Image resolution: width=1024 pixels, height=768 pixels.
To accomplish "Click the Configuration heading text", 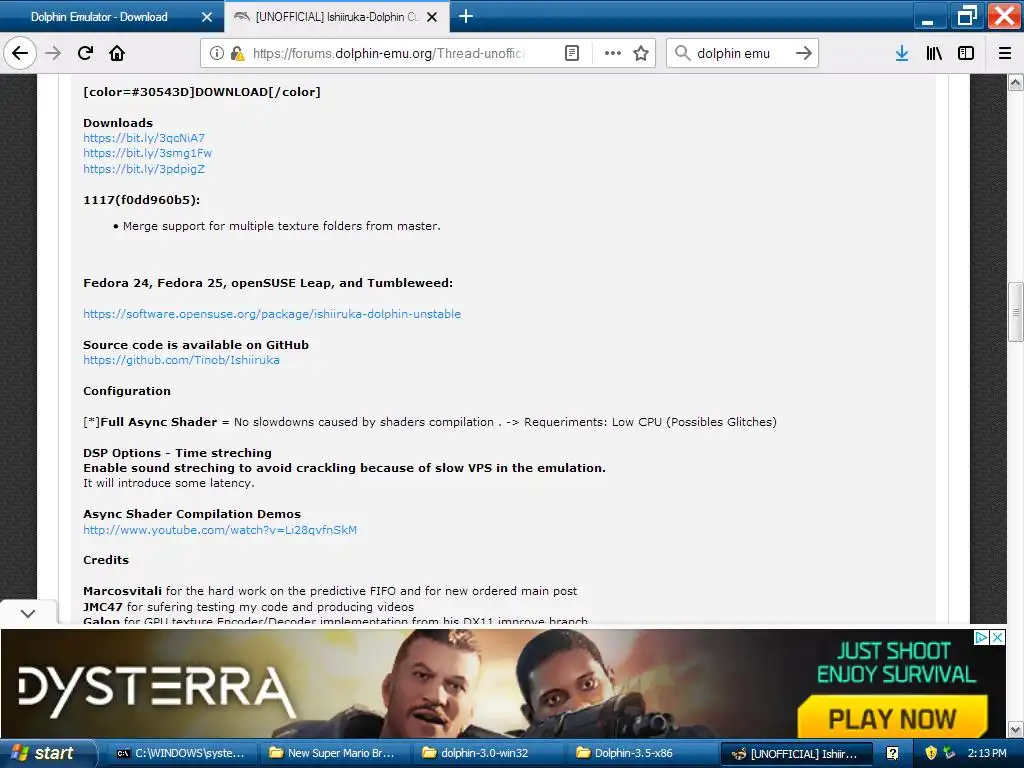I will pos(127,391).
